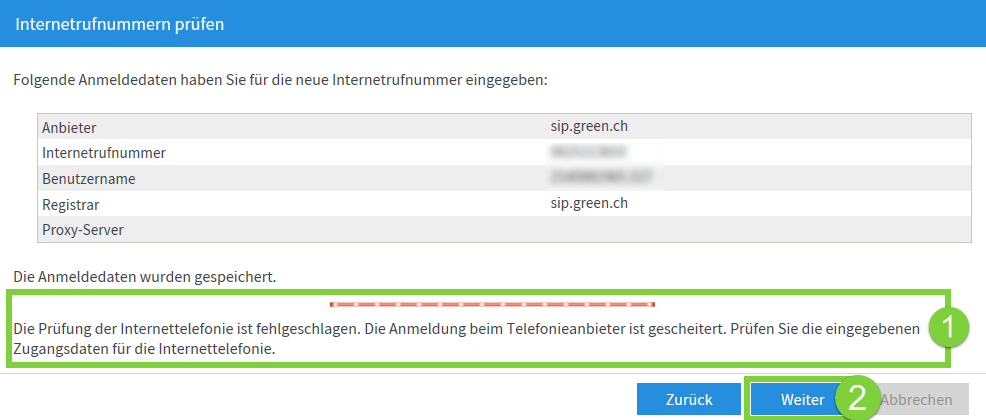Screen dimensions: 986x420
Task: Click the Registrar value sip.green.ch
Action: (589, 203)
